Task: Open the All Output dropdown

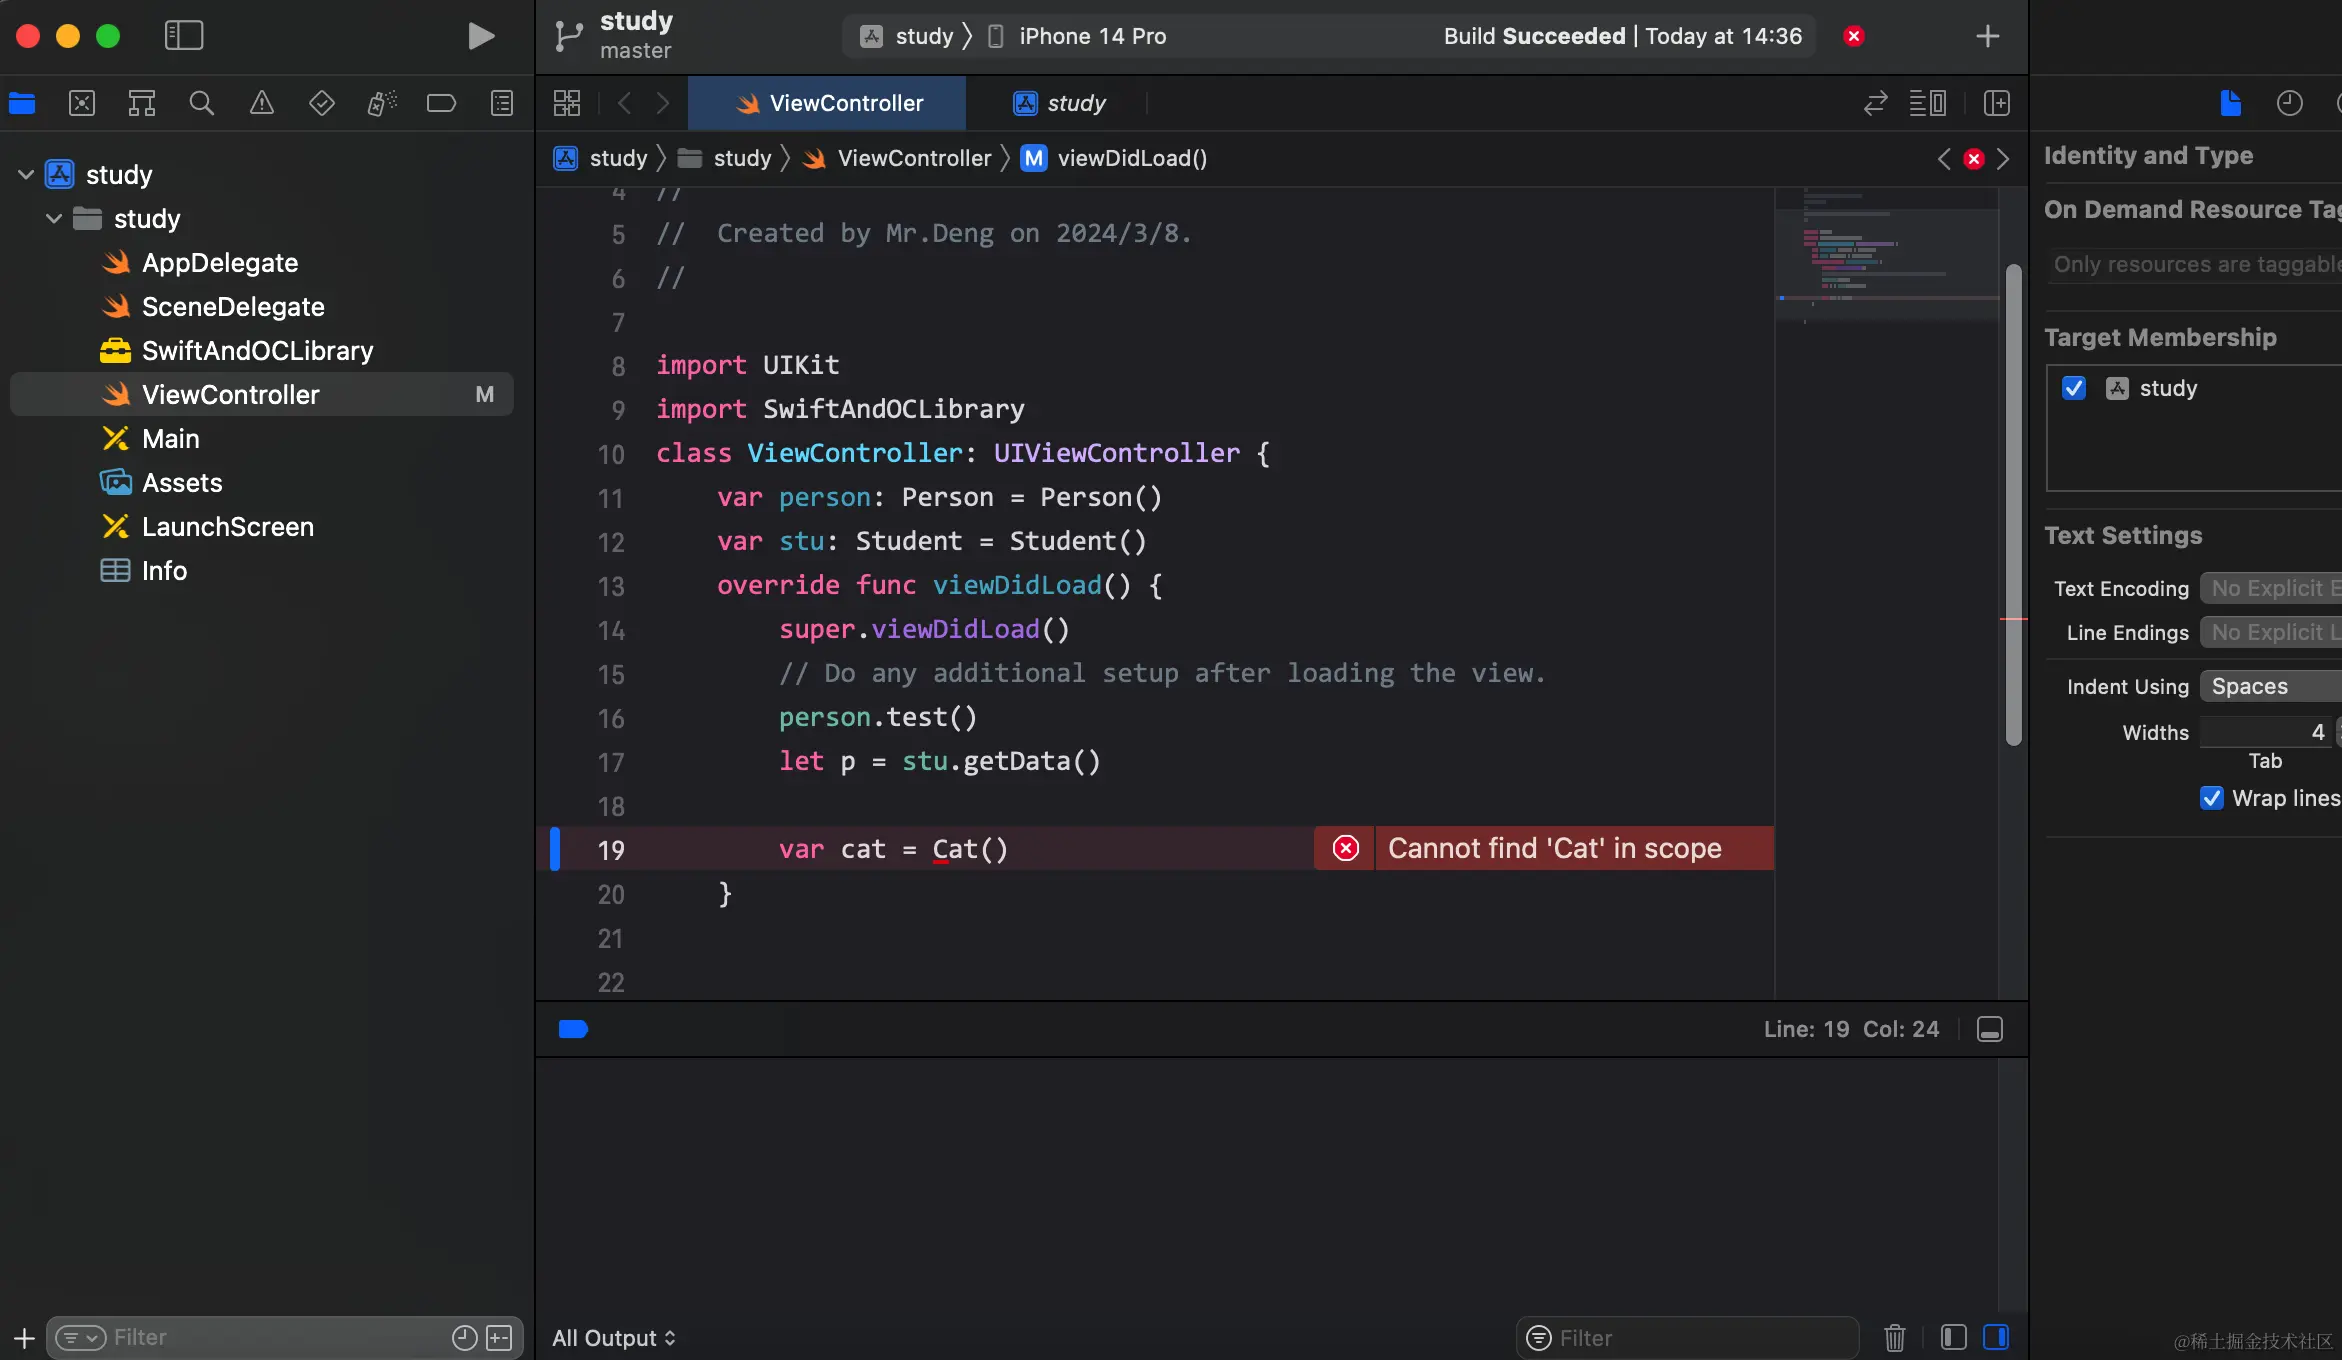Action: click(614, 1337)
